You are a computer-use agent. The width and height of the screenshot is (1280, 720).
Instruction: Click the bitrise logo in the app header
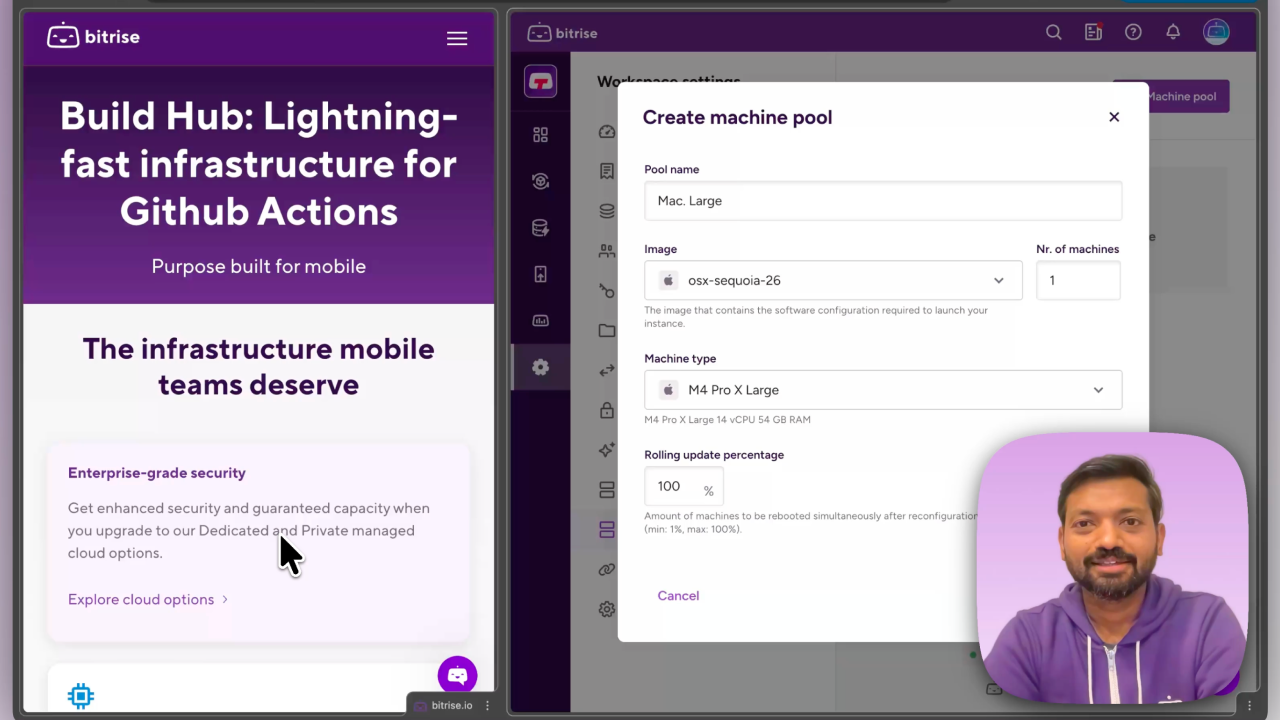(x=562, y=33)
